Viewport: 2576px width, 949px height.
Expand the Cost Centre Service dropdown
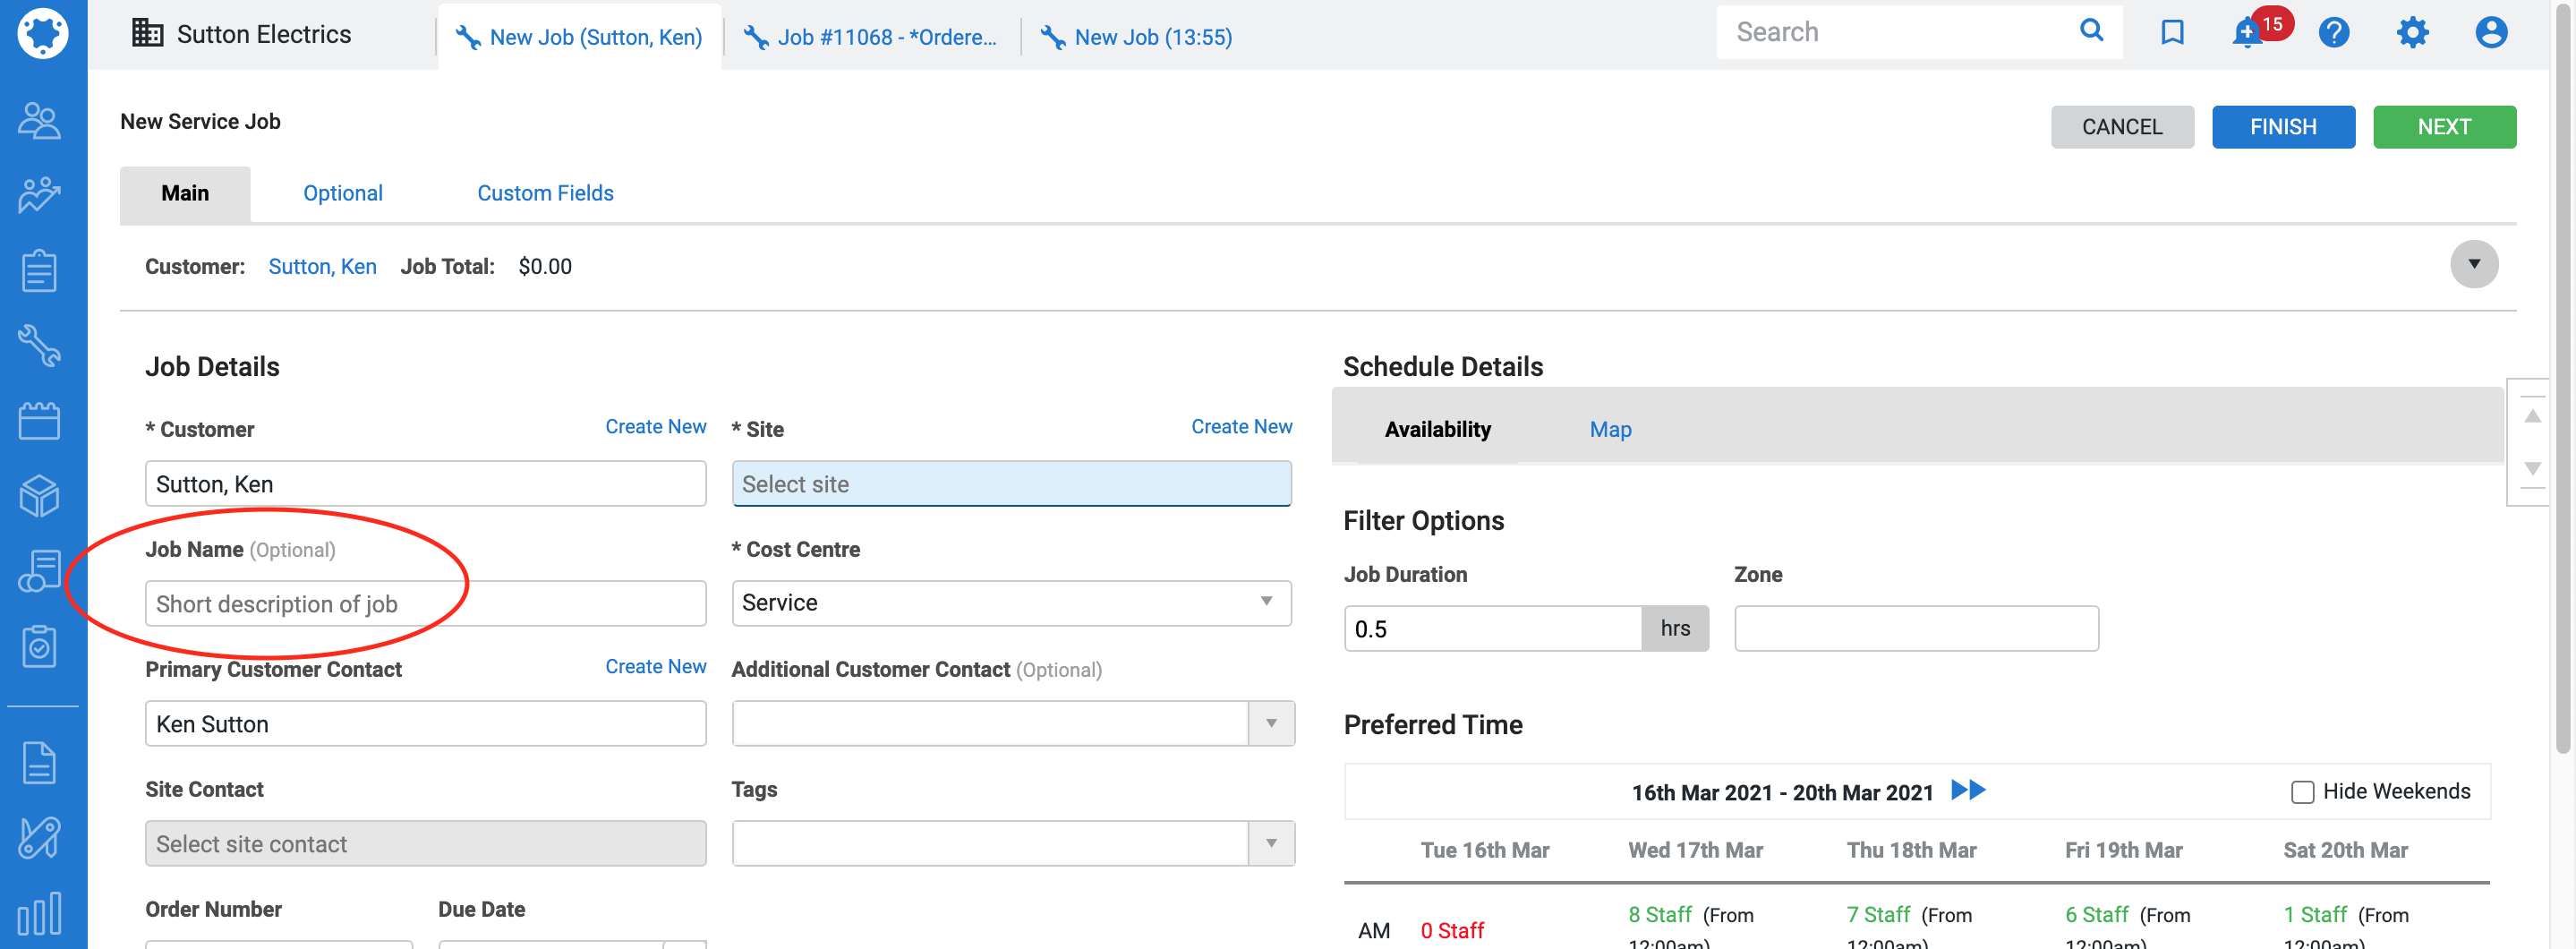pos(1011,603)
